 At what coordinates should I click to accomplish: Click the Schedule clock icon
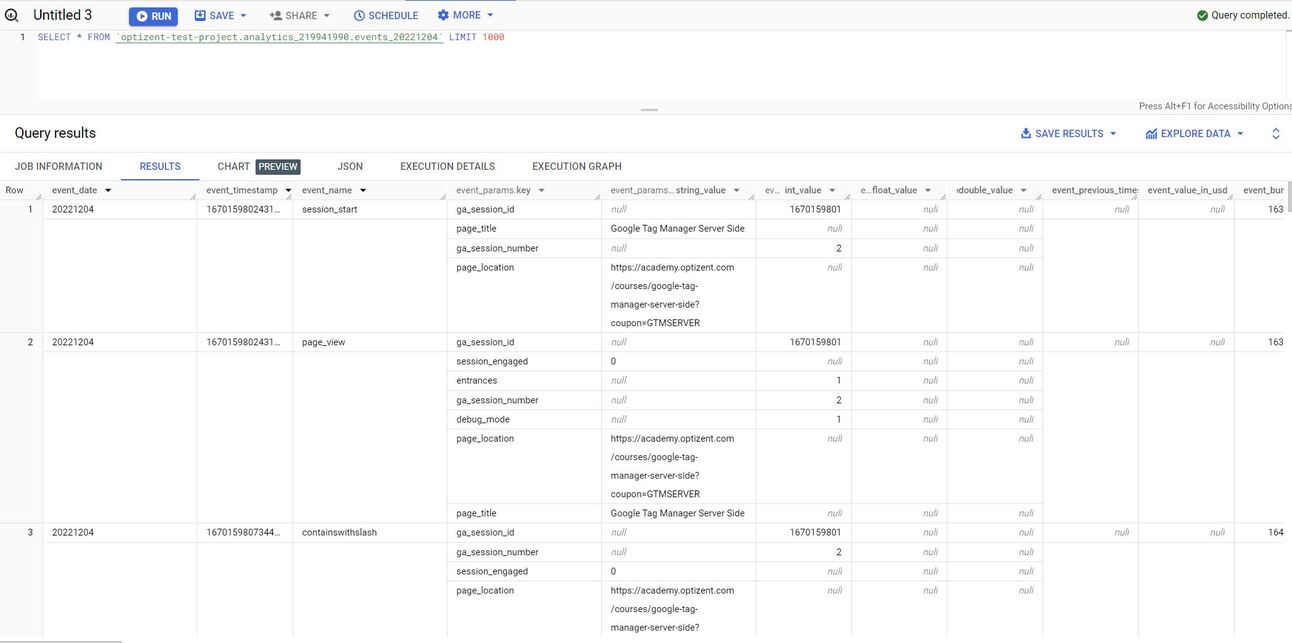(357, 14)
